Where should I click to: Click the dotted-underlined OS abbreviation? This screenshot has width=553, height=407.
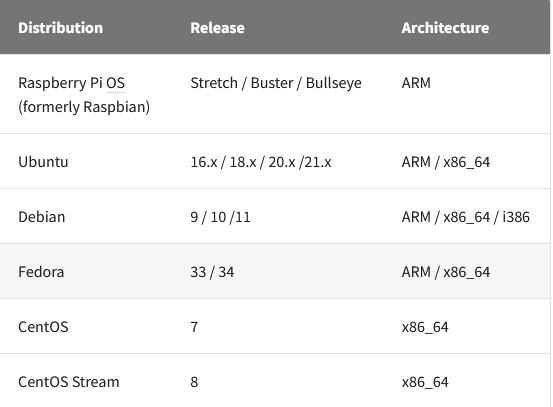[x=115, y=83]
